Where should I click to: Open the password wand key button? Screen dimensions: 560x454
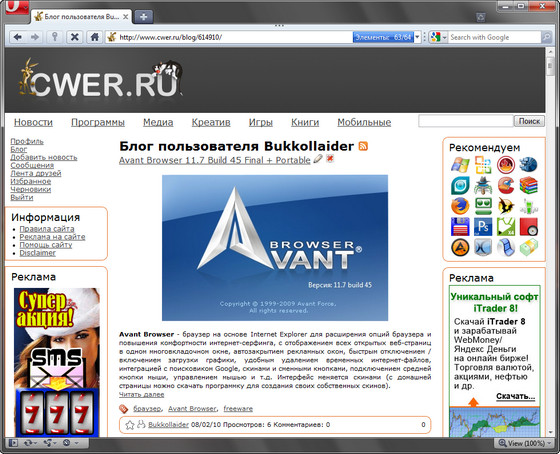pos(55,37)
